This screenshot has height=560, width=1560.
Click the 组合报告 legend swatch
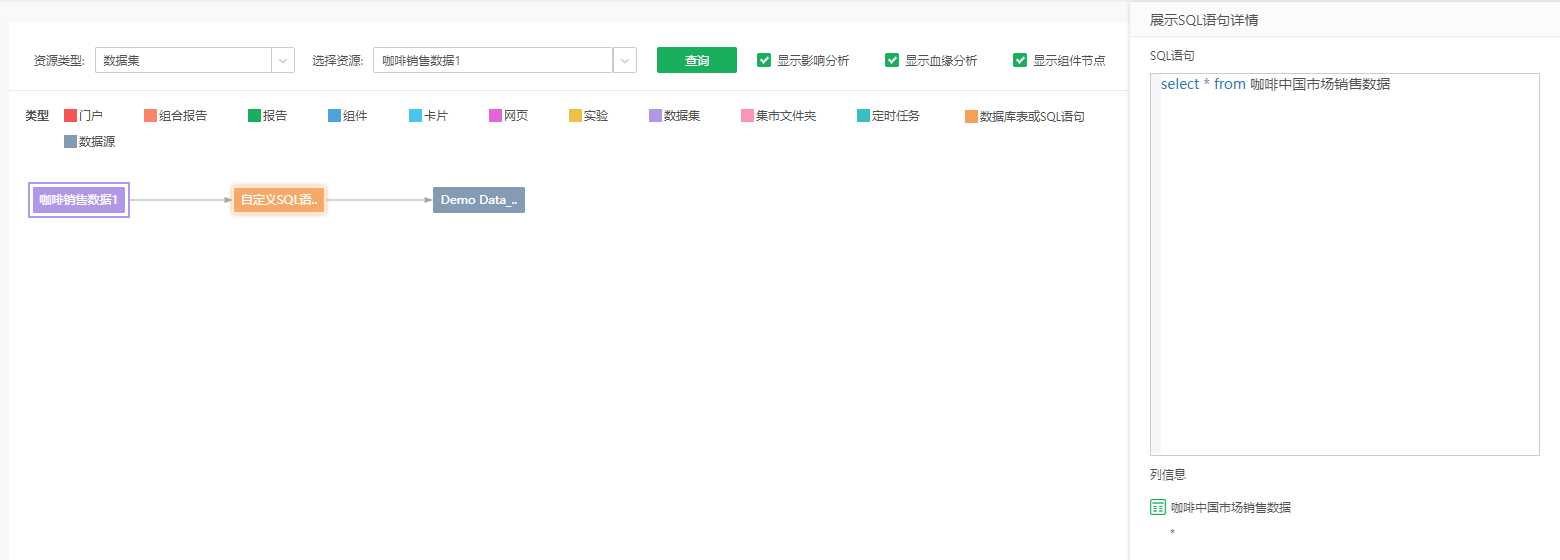(x=150, y=116)
